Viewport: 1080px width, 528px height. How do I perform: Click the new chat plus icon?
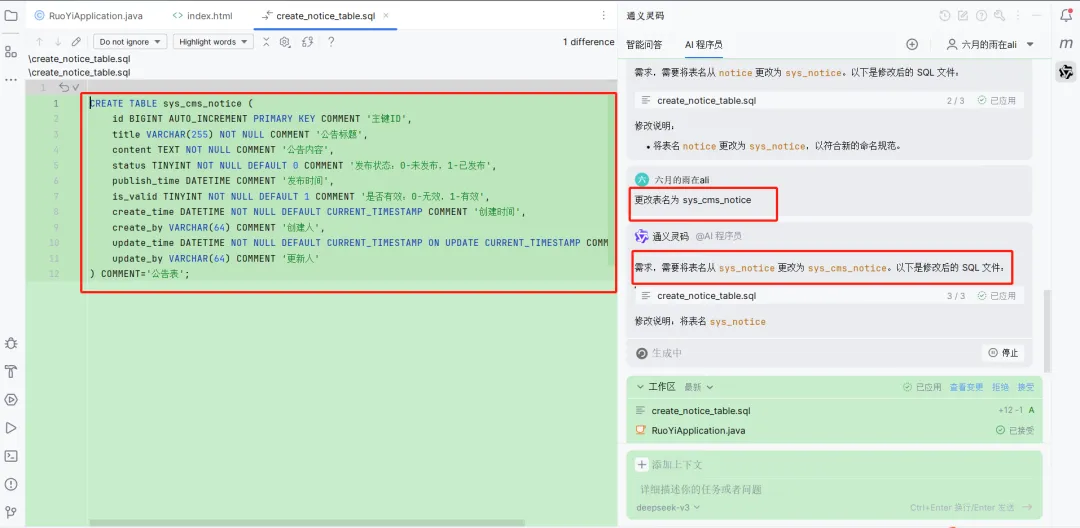[x=912, y=44]
